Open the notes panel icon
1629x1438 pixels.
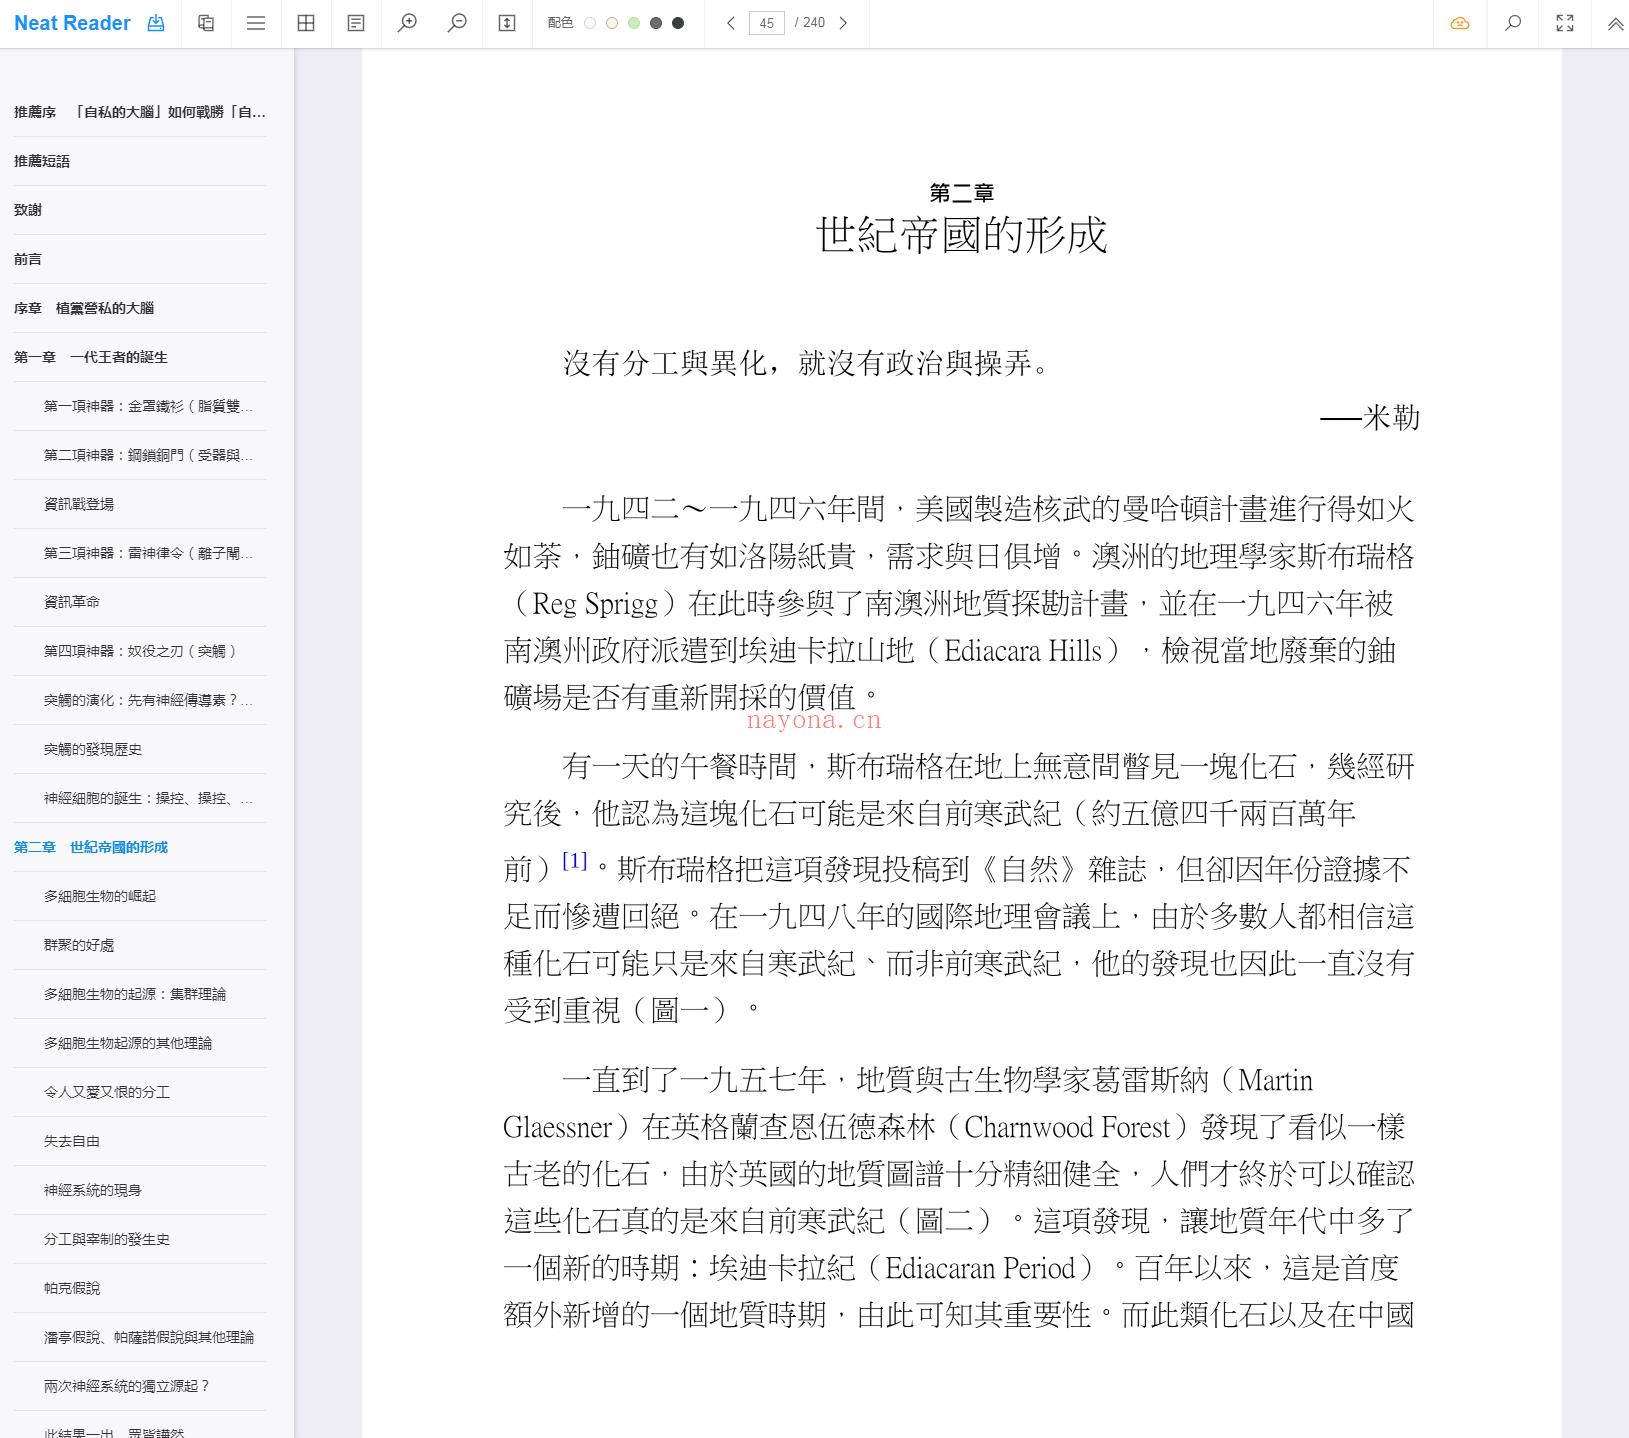click(356, 23)
